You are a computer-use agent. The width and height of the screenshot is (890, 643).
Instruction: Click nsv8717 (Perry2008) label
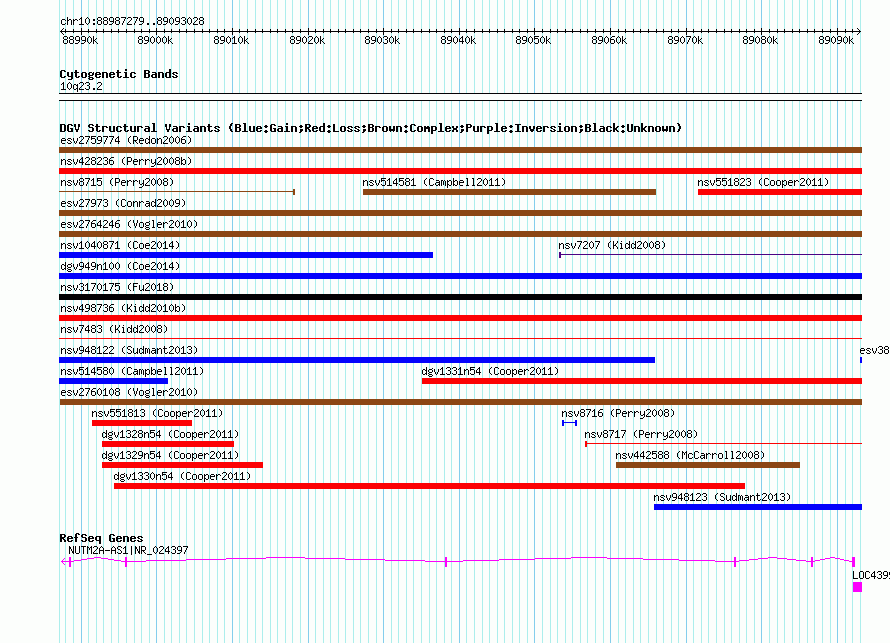point(641,434)
